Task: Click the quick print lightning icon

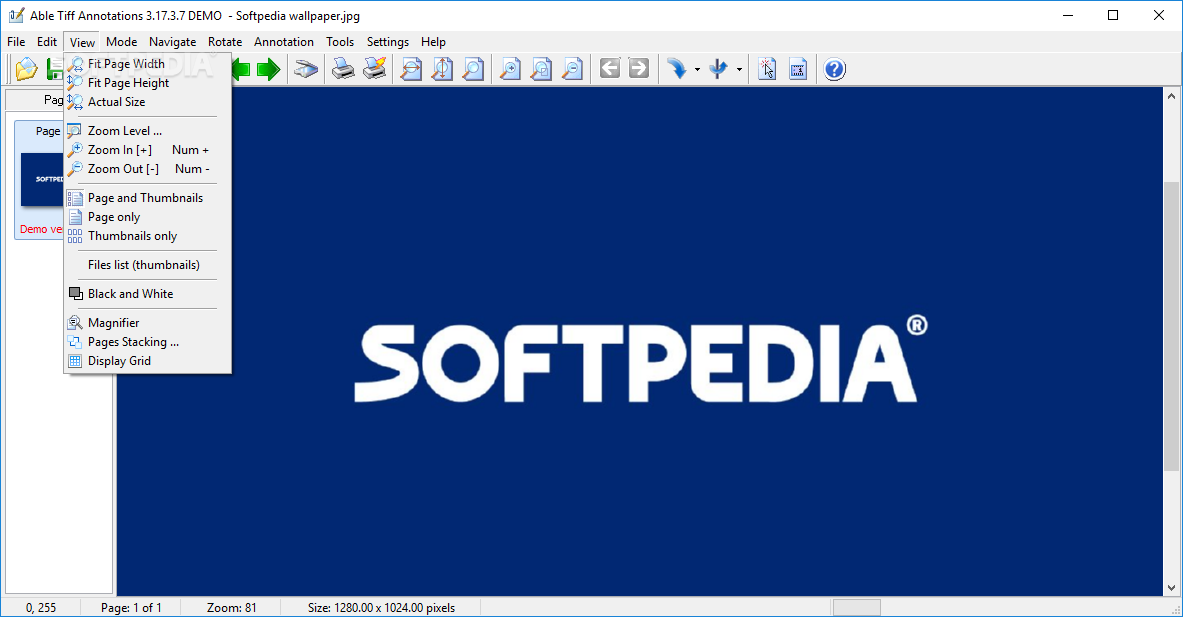Action: (374, 69)
